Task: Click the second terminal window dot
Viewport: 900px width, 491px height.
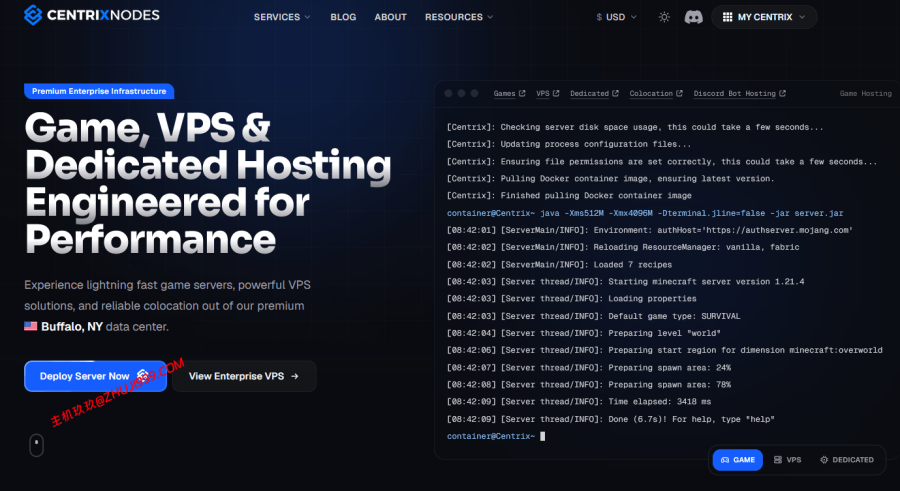Action: tap(461, 93)
